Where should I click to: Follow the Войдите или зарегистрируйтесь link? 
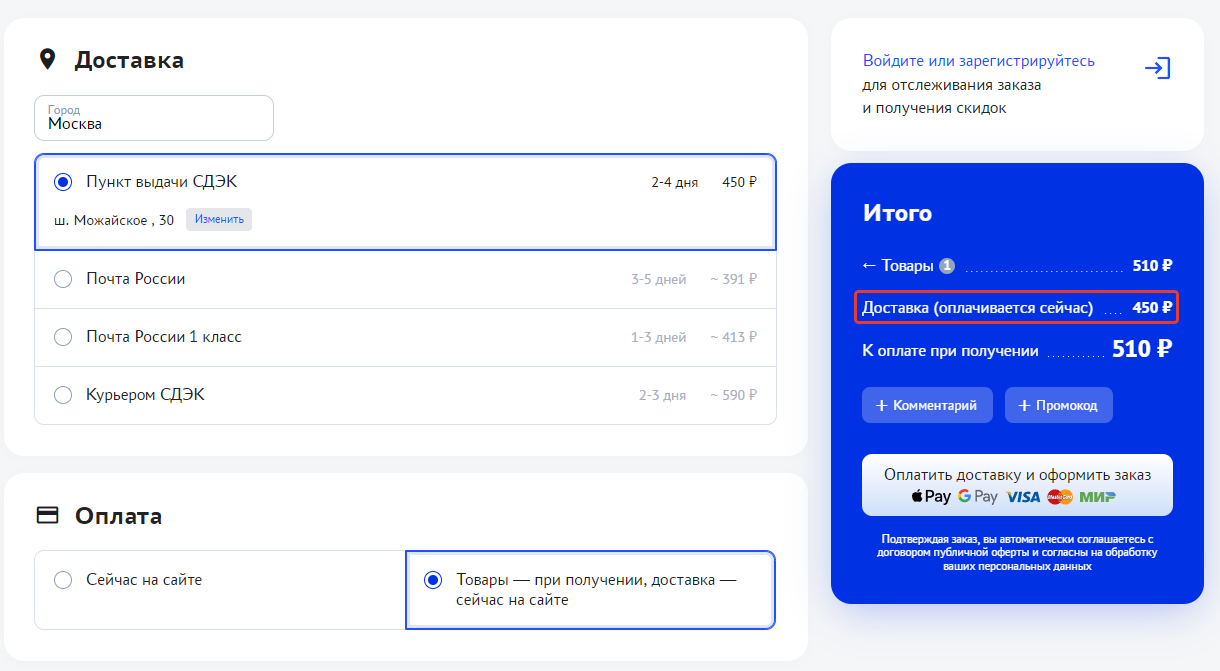[978, 61]
